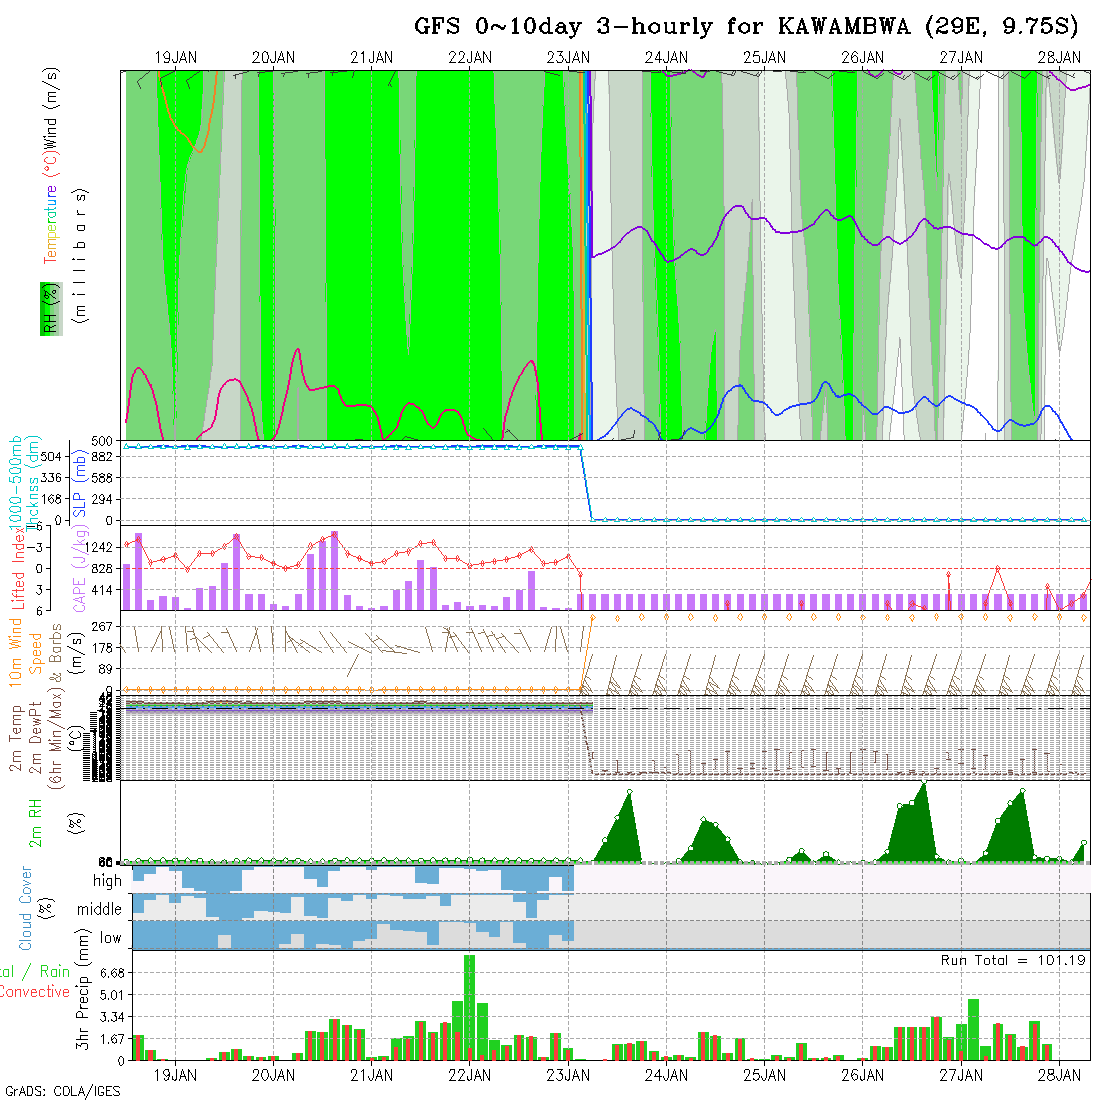The image size is (1100, 1100).
Task: Click the "Run Total = 101.19" text
Action: pyautogui.click(x=1013, y=960)
